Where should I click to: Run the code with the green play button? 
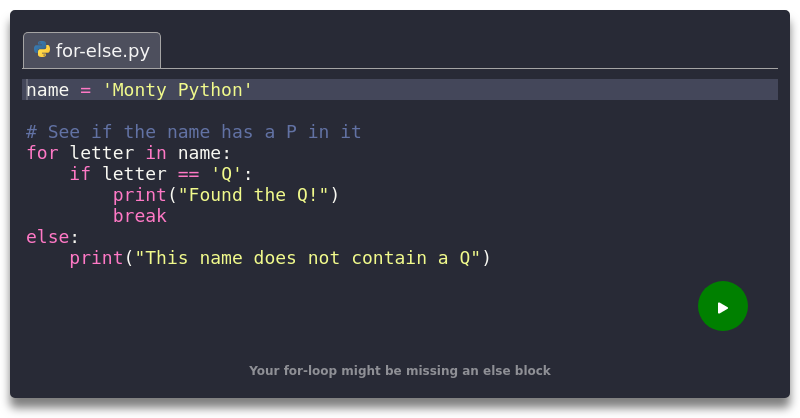click(722, 306)
